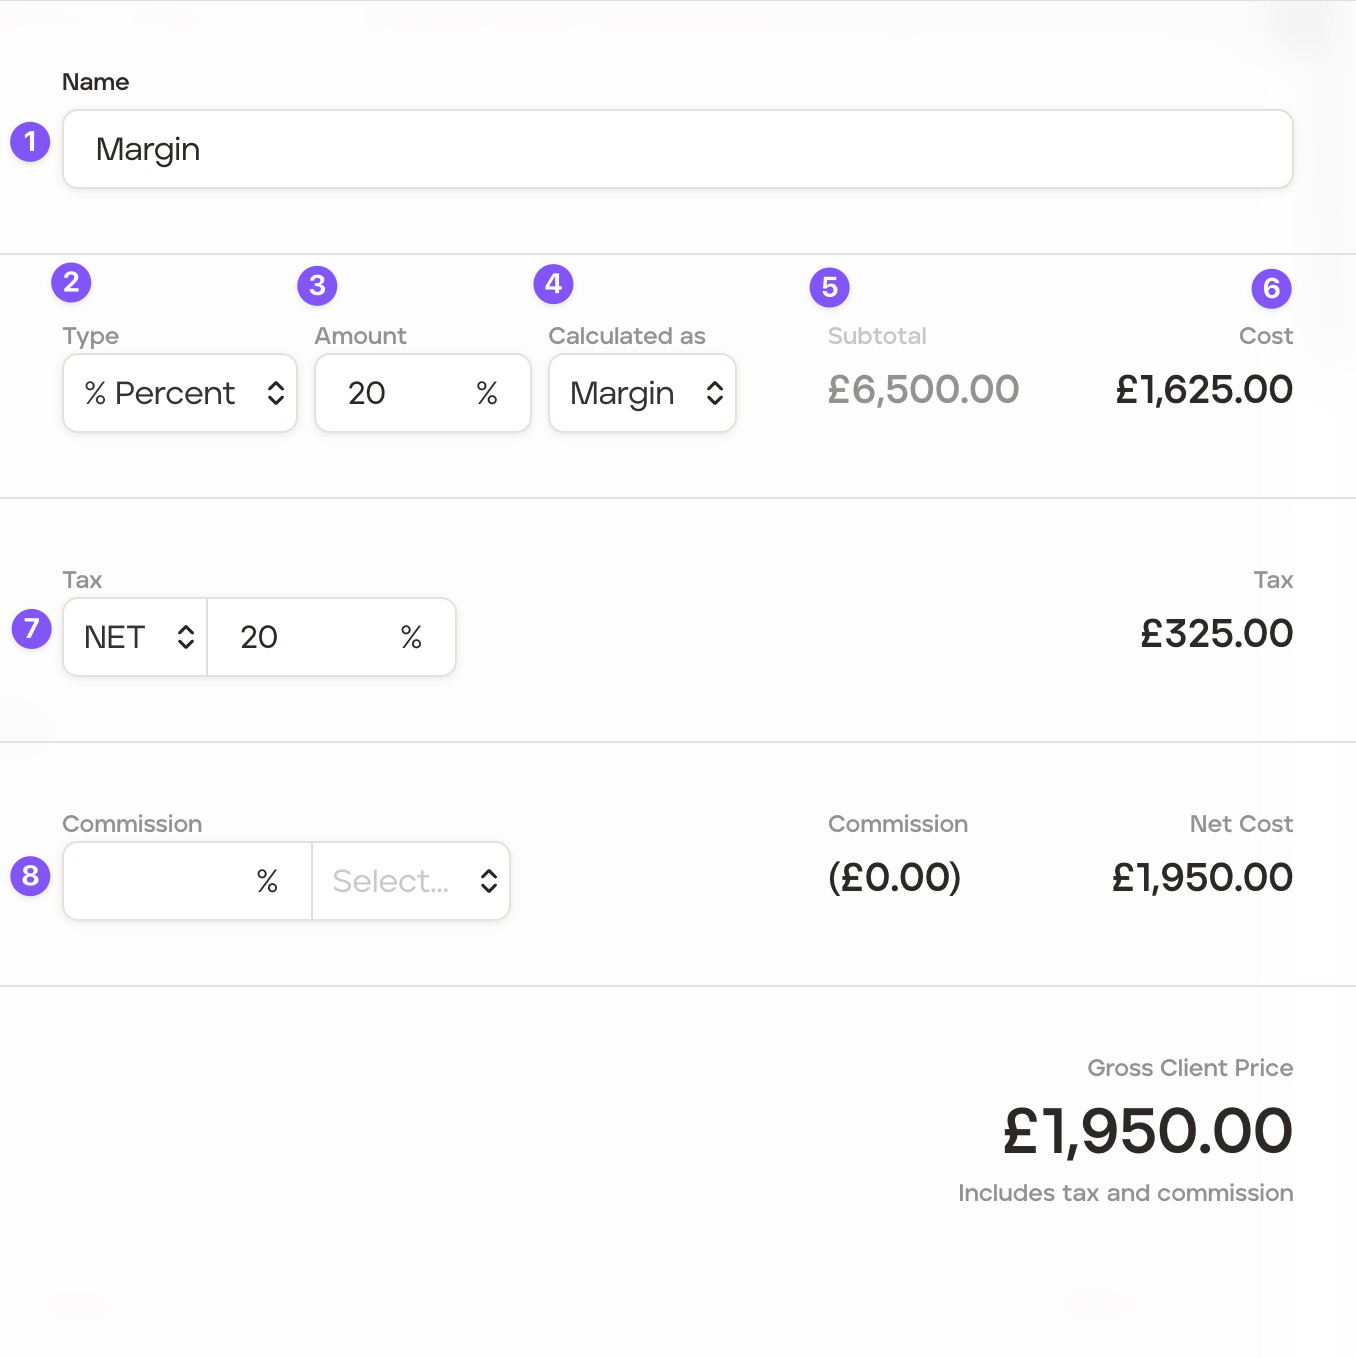Click the purple number 2 badge
The width and height of the screenshot is (1356, 1358).
71,283
